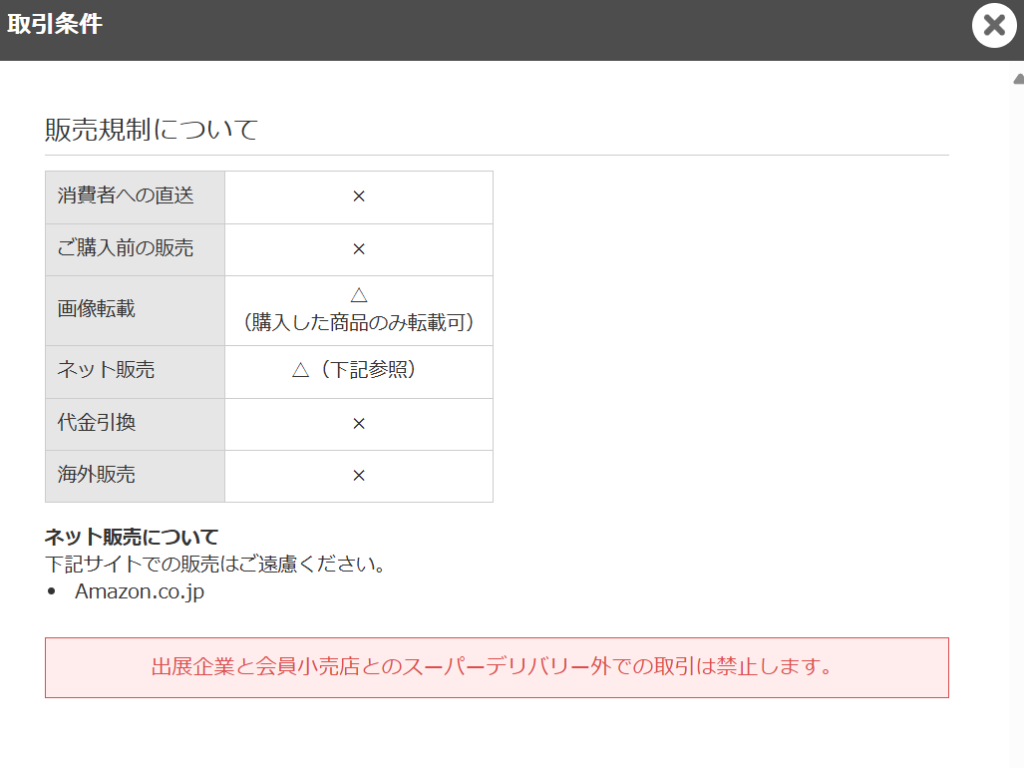
Task: Click the scrollbar up arrow
Action: [1017, 78]
